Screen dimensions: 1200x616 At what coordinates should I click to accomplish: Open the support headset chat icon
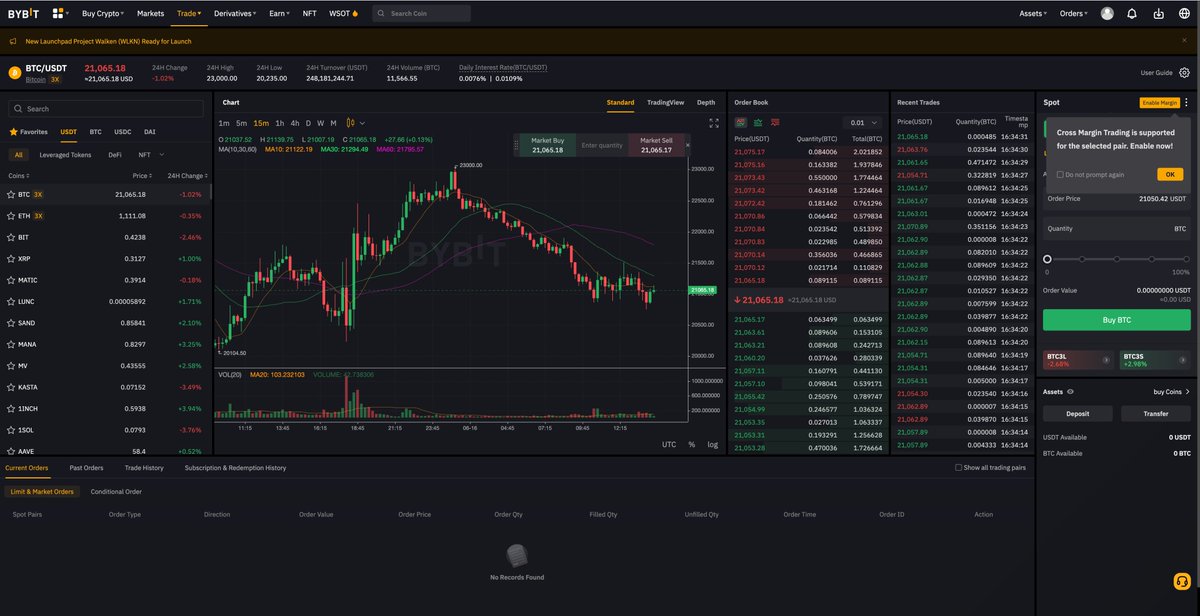tap(1181, 582)
